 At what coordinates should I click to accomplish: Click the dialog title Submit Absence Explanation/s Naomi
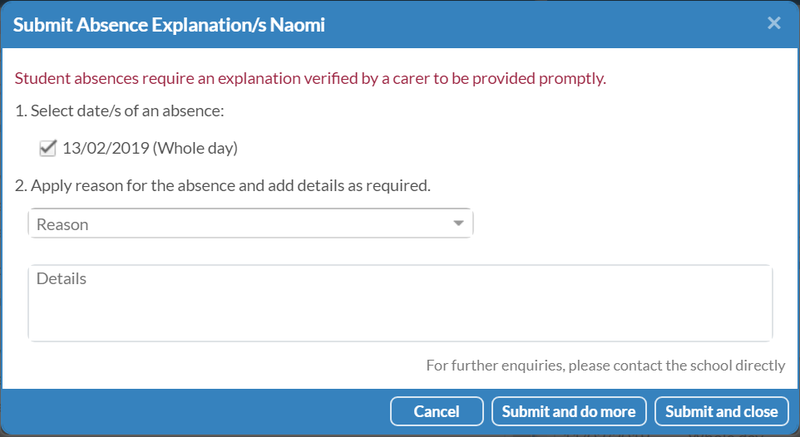(169, 25)
